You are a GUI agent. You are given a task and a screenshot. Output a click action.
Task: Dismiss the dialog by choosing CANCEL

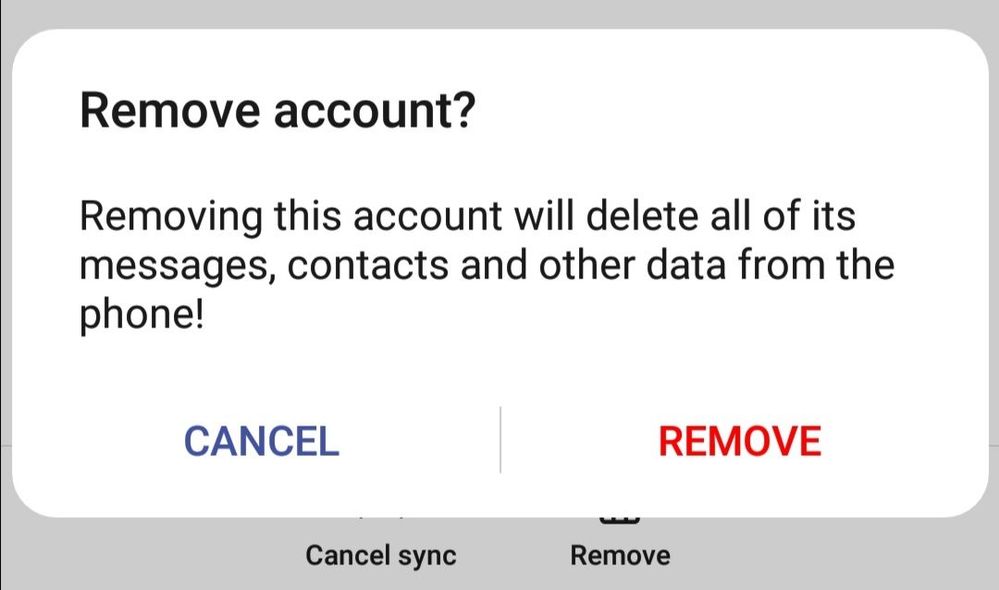click(261, 440)
